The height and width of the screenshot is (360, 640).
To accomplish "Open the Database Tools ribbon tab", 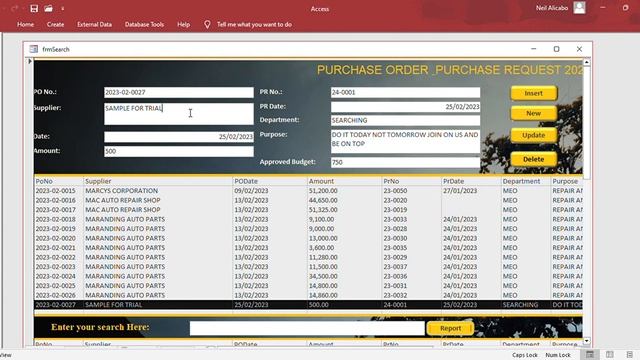I will [144, 24].
